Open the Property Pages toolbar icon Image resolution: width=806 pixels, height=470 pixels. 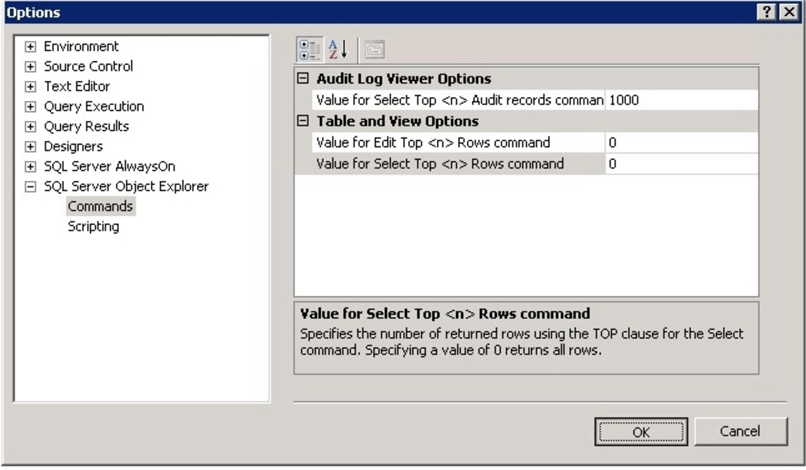[x=374, y=50]
